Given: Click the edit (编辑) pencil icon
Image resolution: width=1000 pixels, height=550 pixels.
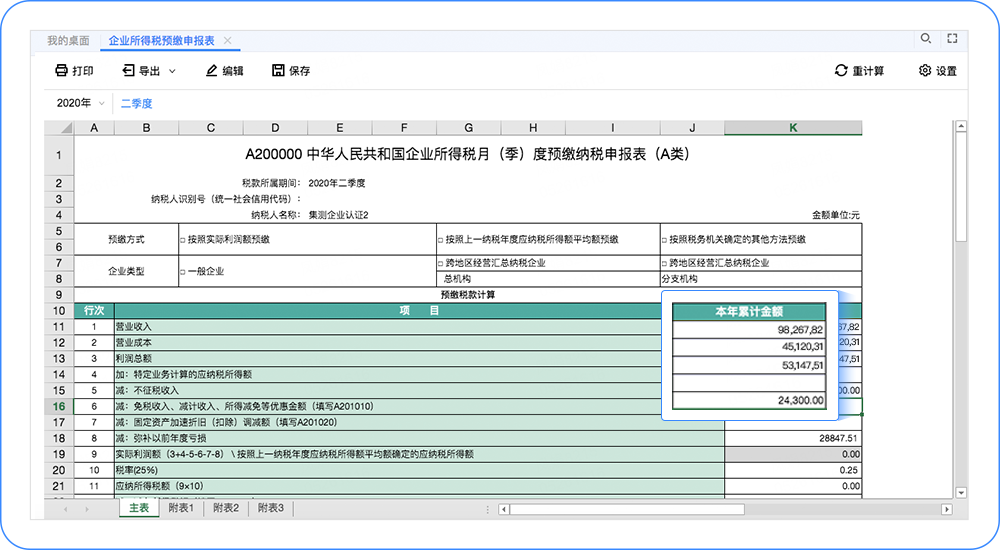Looking at the screenshot, I should [x=212, y=70].
